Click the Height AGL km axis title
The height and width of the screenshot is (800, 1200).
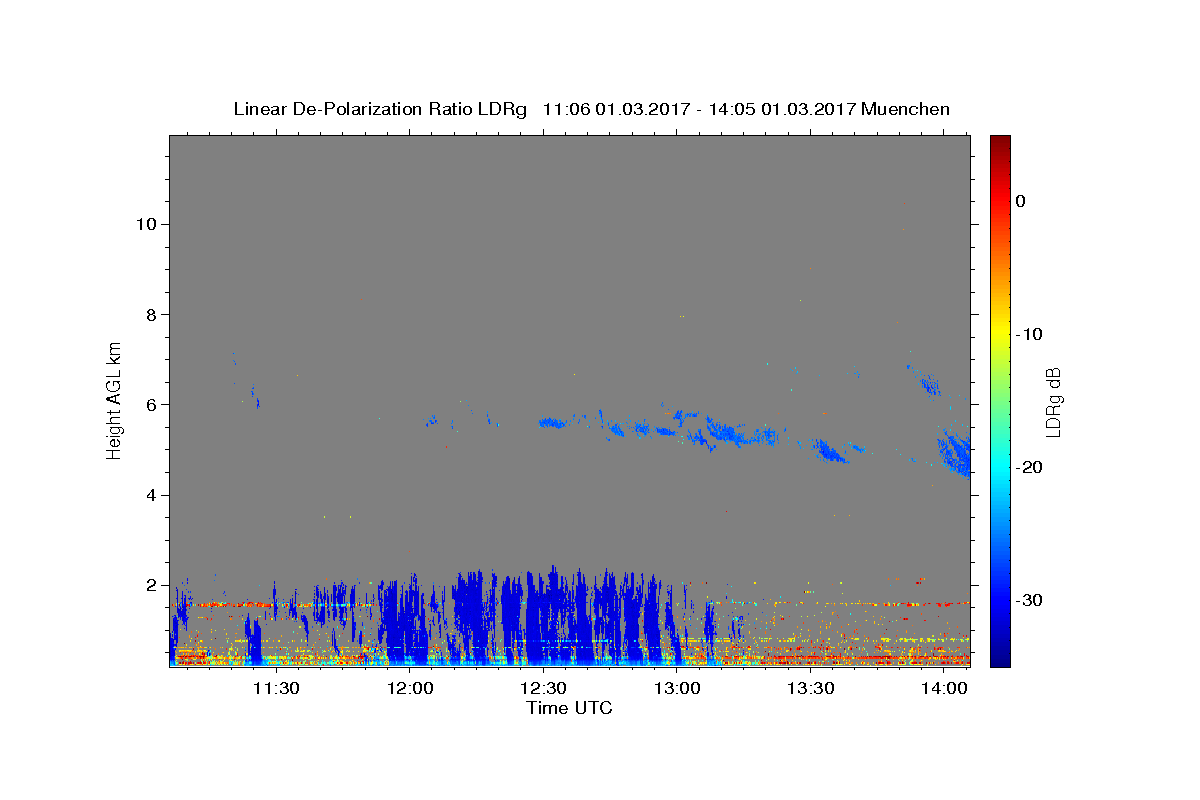point(115,399)
